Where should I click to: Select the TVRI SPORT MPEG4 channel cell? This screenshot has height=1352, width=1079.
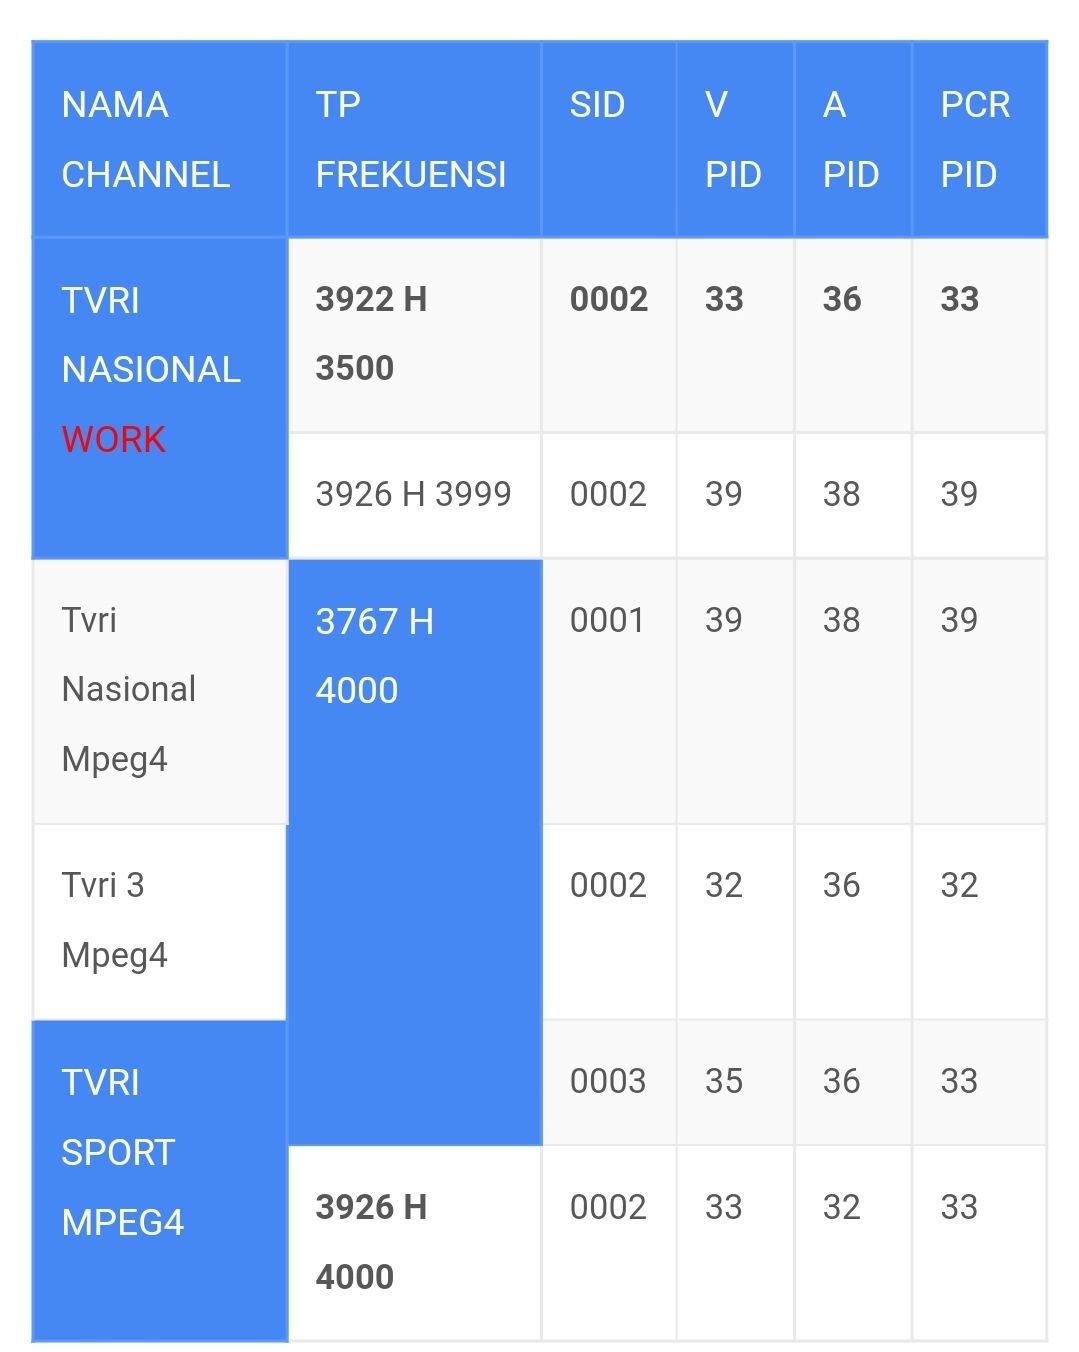pos(160,1181)
